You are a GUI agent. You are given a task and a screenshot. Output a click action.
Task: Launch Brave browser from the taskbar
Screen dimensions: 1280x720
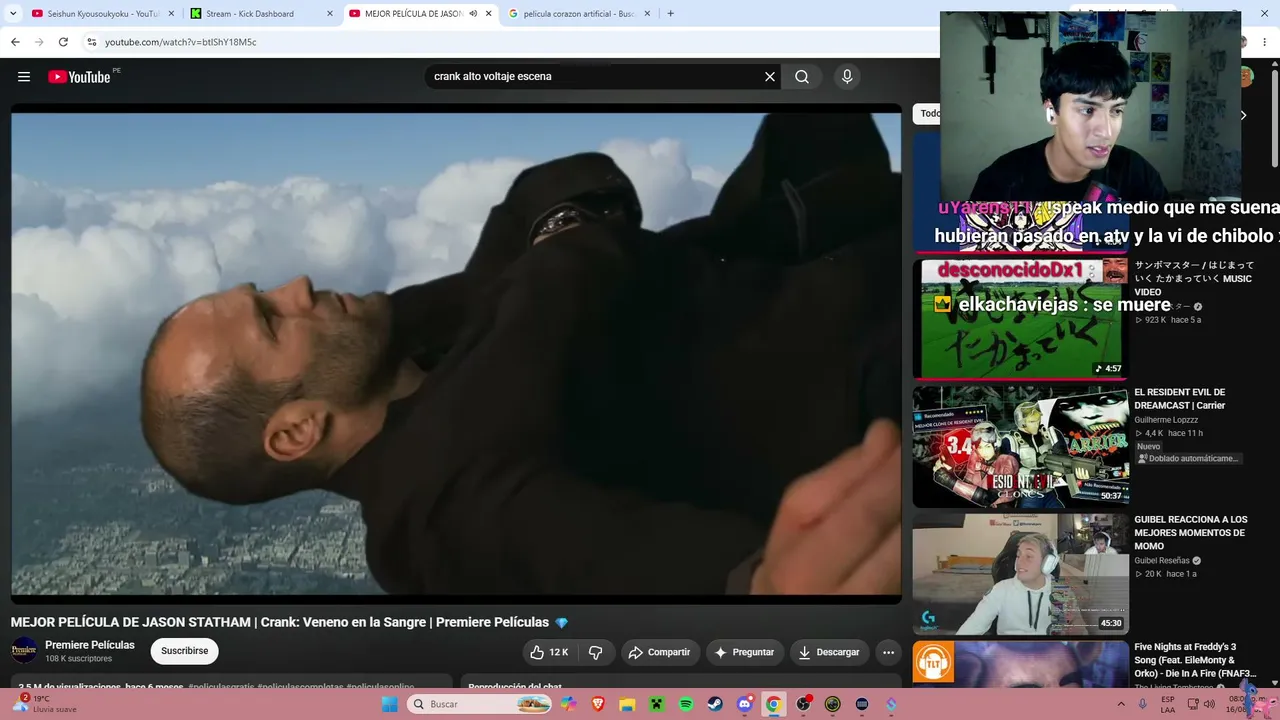[598, 704]
